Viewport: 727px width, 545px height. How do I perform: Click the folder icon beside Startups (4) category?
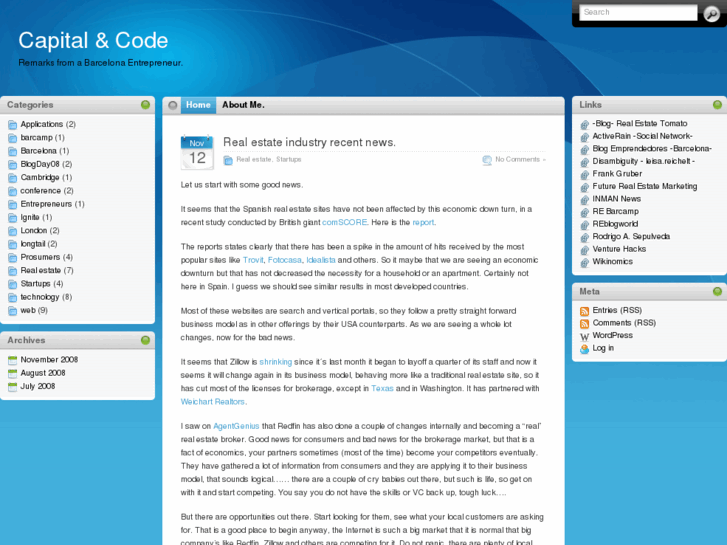click(13, 284)
